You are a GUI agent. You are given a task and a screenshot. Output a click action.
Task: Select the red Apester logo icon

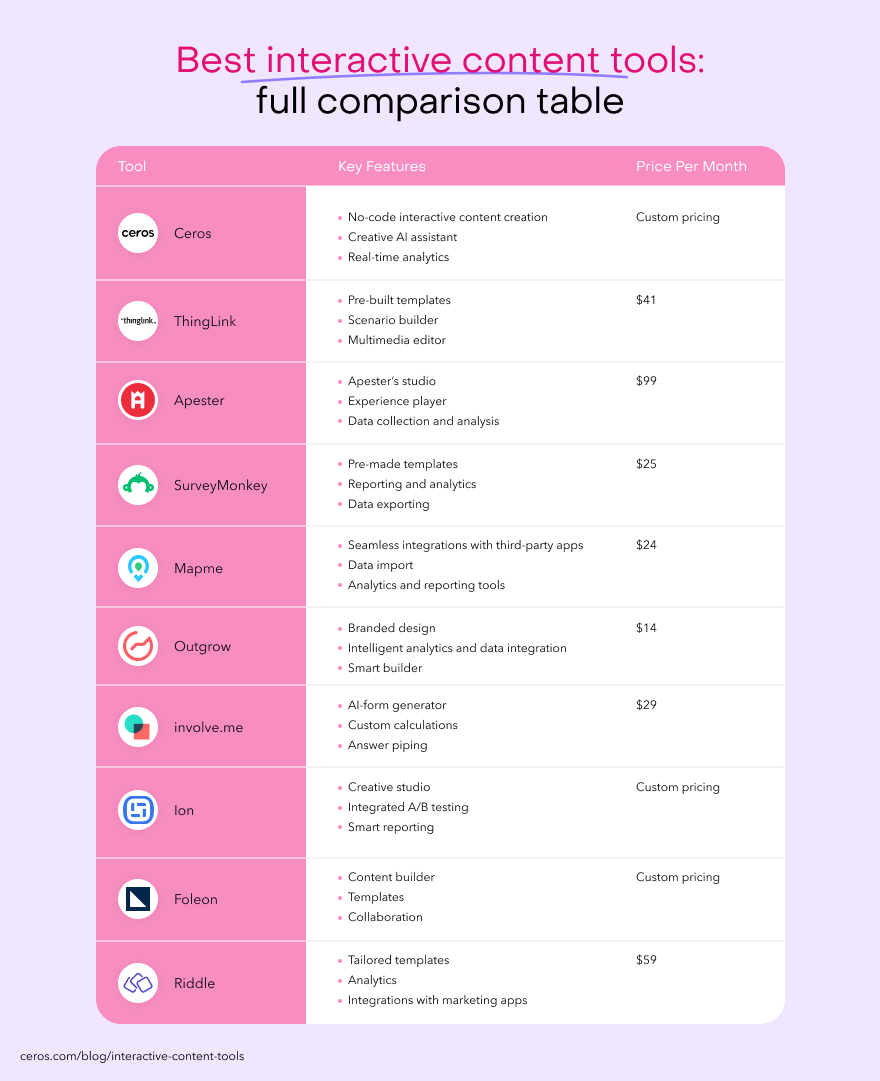[138, 401]
